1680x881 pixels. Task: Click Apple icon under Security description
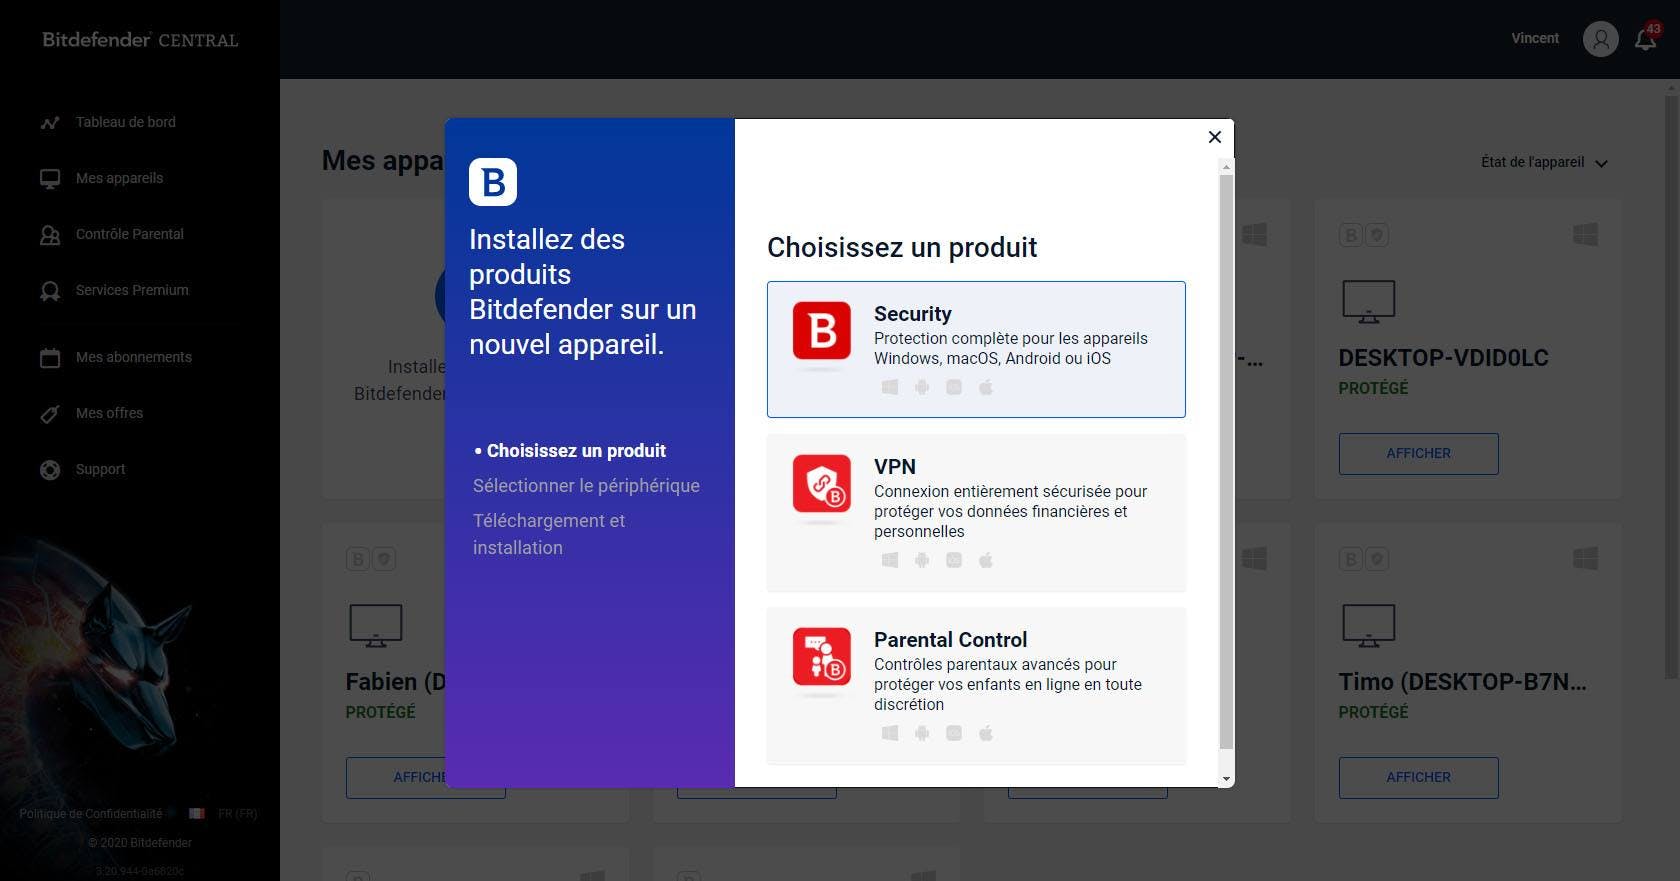[986, 387]
